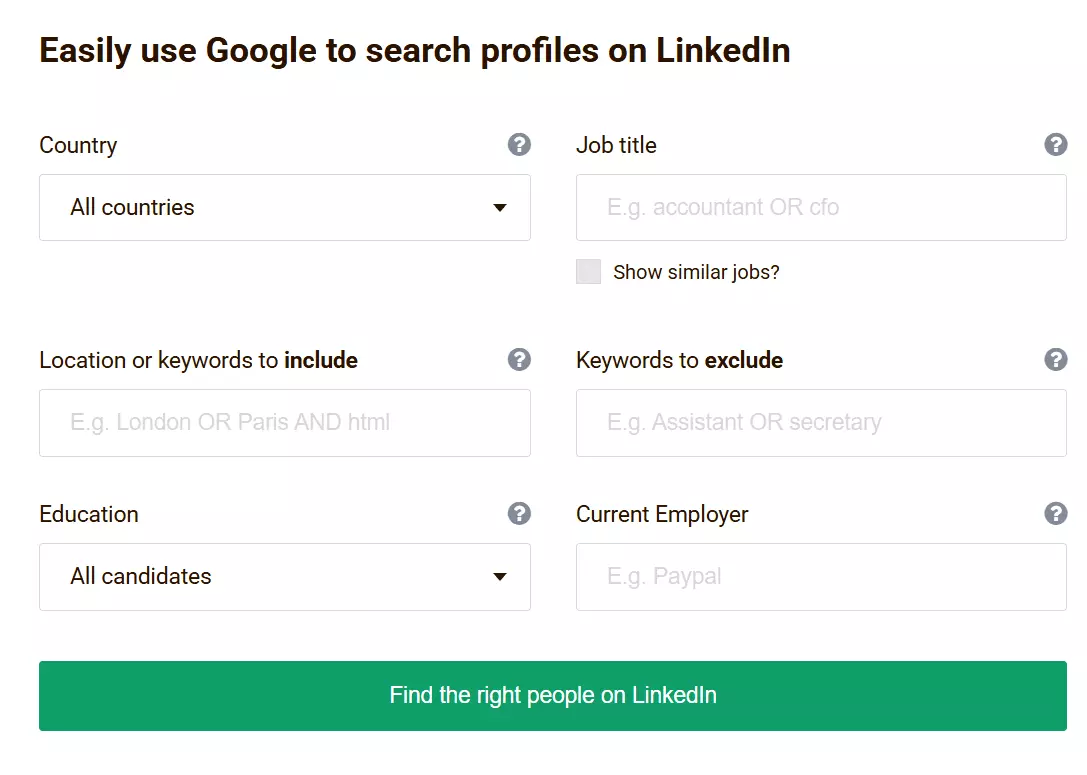Open the Country help tooltip icon
1087x775 pixels.
click(x=519, y=145)
